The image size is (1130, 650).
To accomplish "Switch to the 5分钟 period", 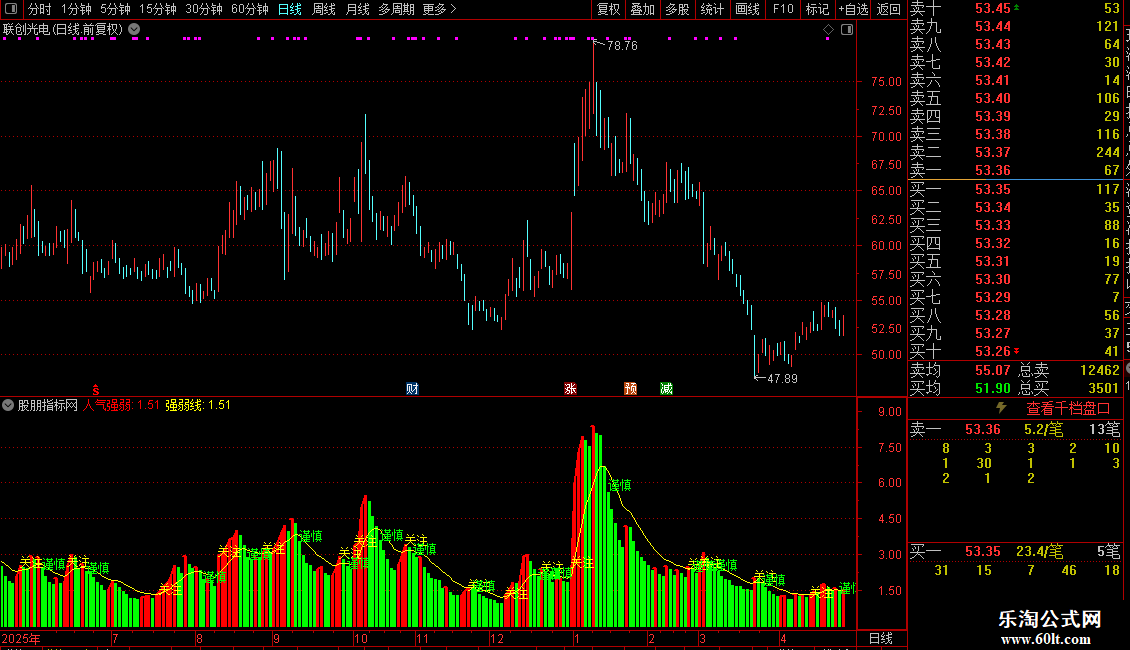I will click(x=115, y=9).
